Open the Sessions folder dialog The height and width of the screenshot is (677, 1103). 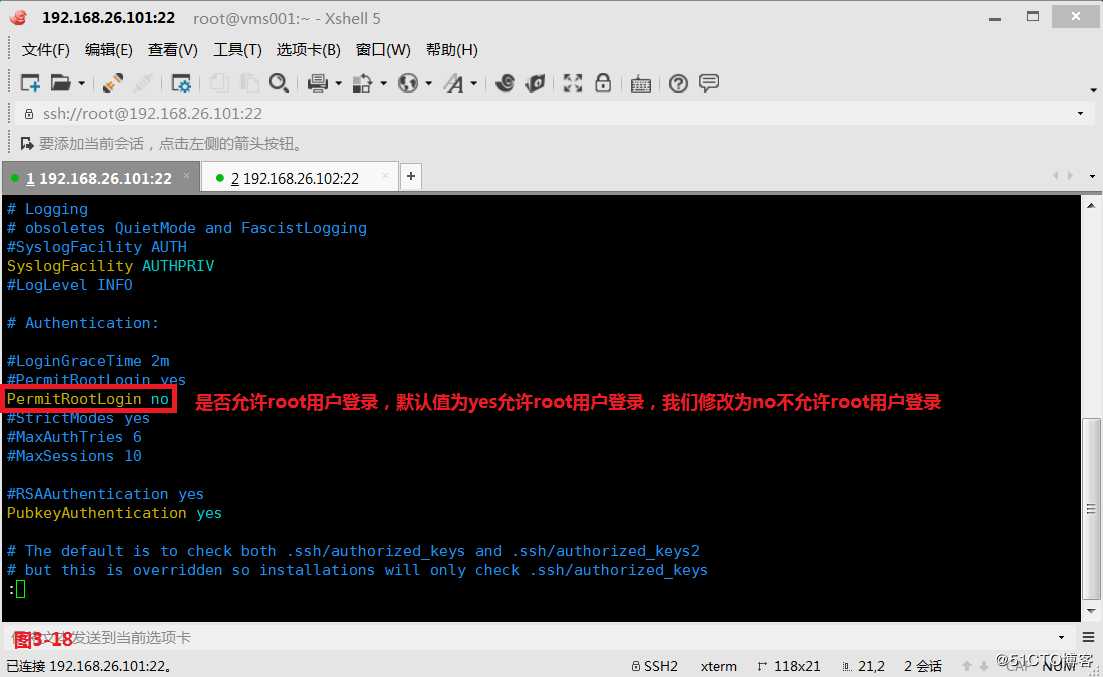point(58,83)
